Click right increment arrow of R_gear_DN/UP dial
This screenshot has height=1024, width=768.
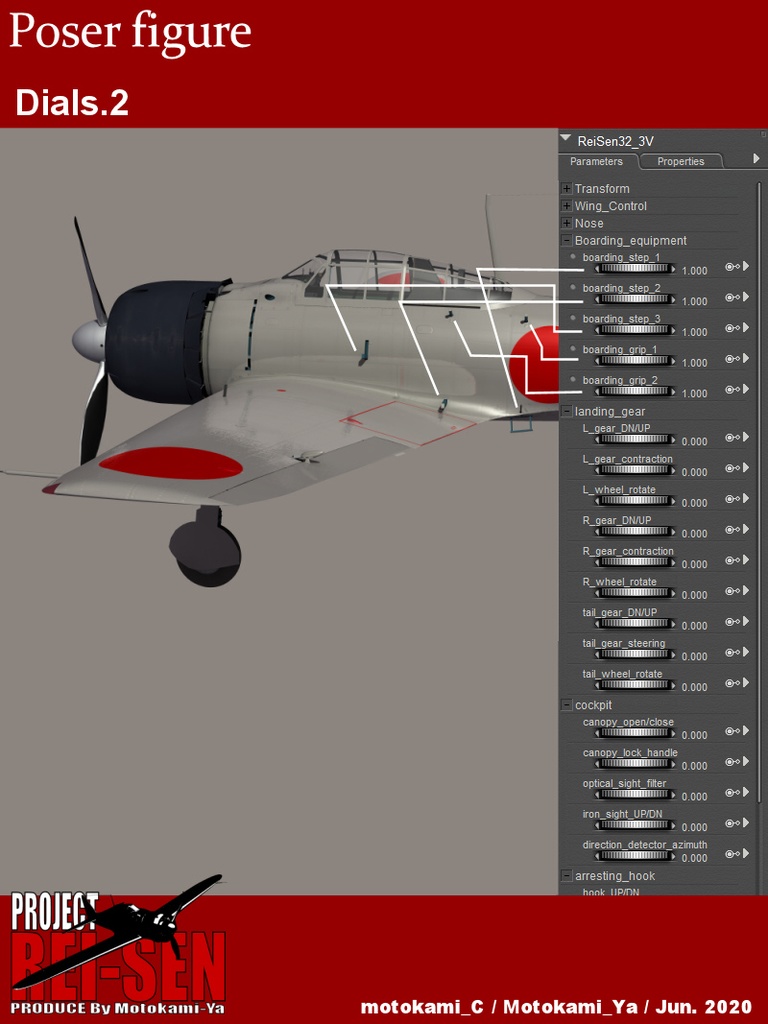(x=672, y=532)
